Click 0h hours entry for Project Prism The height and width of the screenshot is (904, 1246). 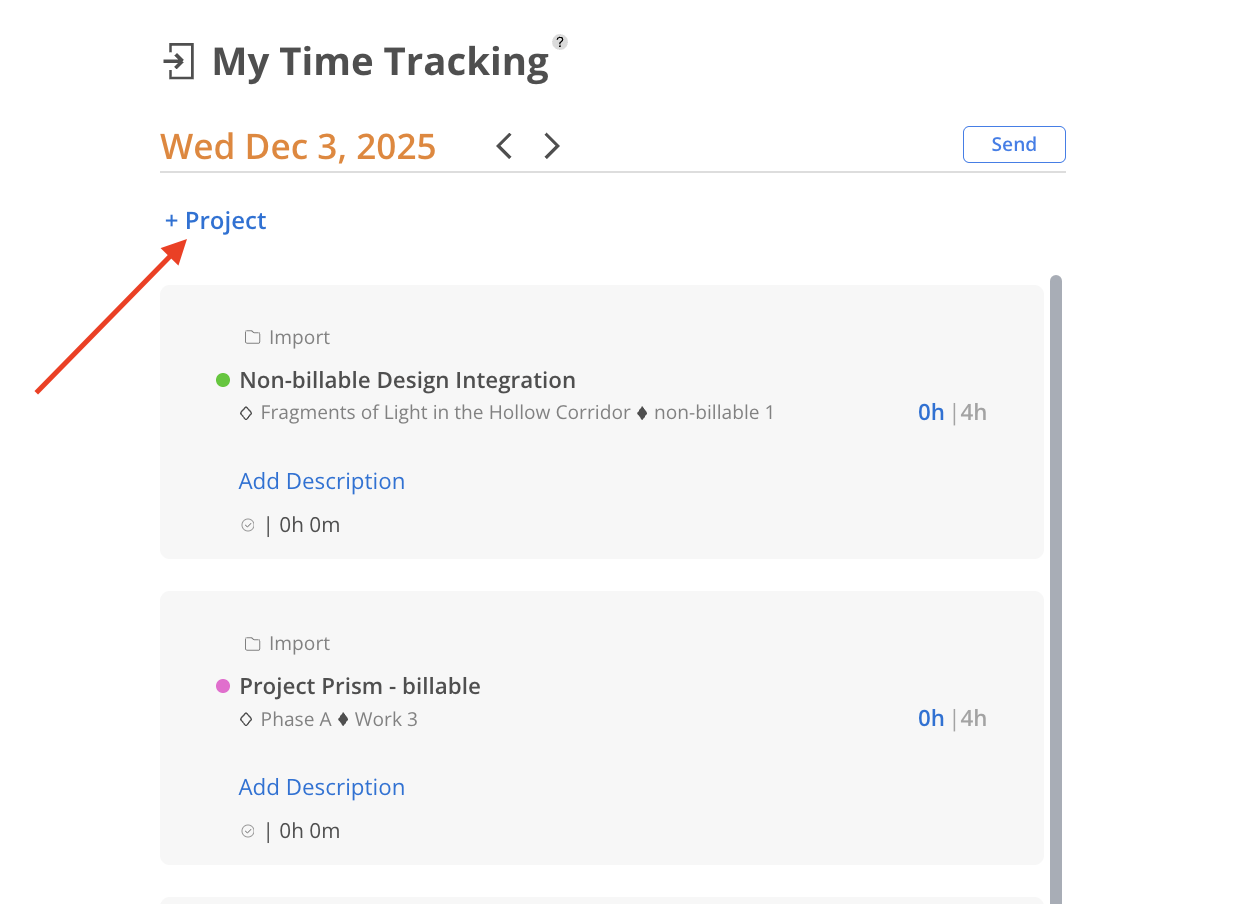931,718
